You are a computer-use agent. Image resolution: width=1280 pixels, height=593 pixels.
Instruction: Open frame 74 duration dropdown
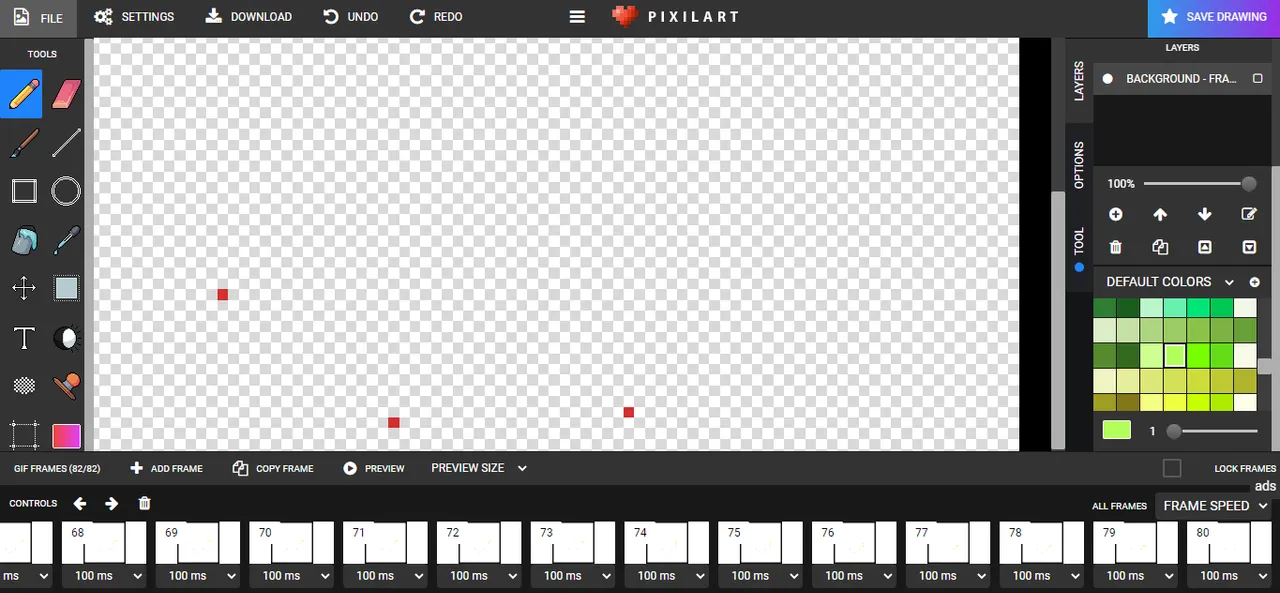click(x=666, y=576)
